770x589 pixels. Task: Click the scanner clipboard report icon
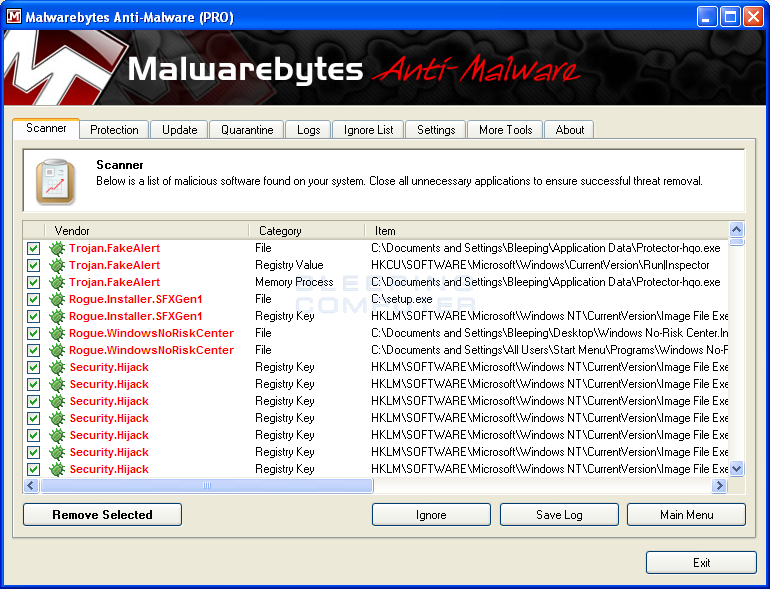coord(56,181)
